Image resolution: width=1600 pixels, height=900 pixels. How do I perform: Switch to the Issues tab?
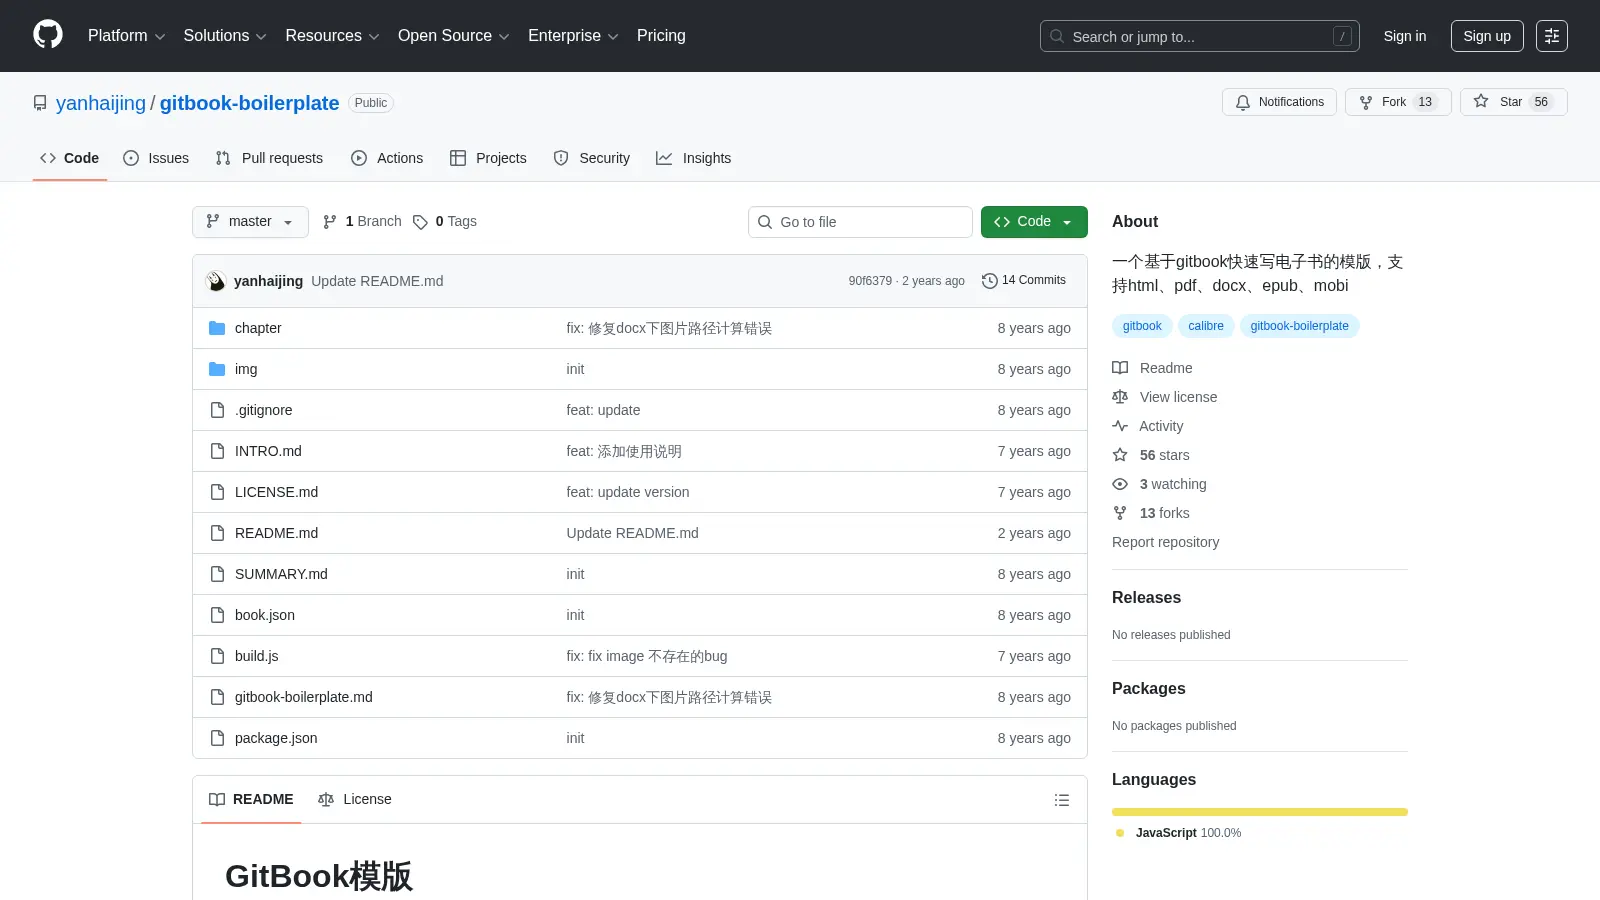coord(156,158)
